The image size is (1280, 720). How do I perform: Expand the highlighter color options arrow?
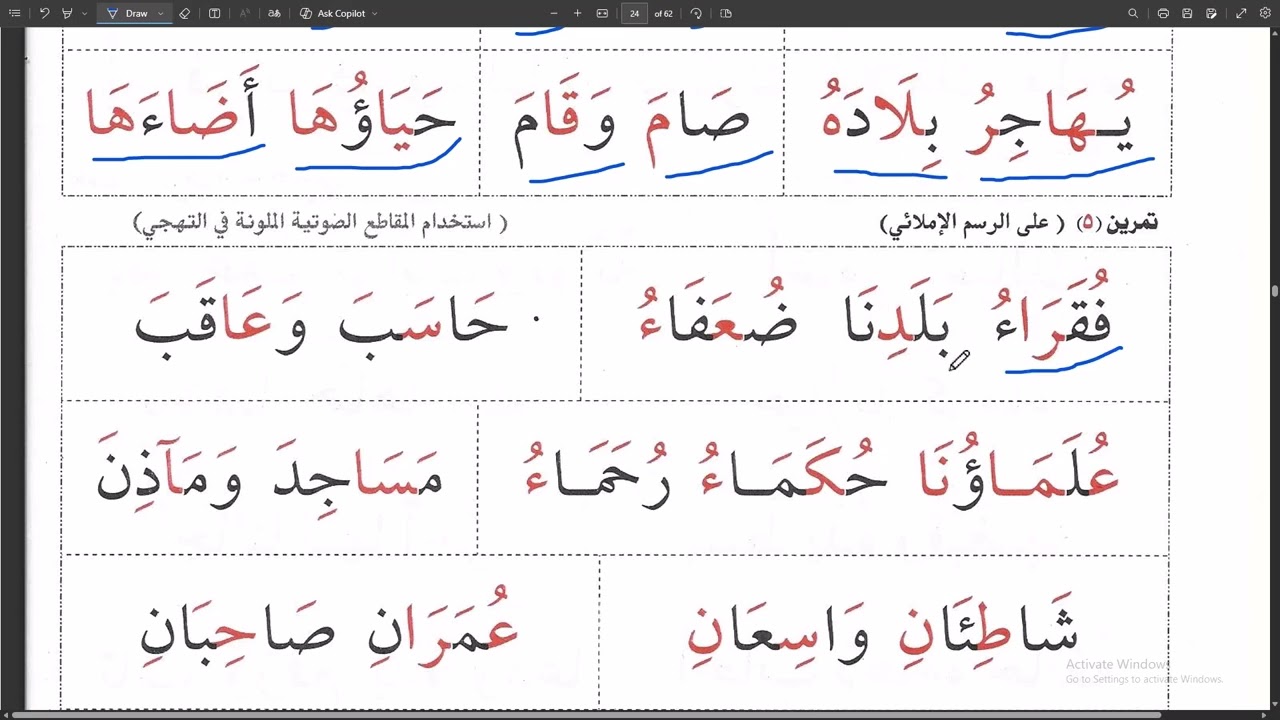(84, 13)
